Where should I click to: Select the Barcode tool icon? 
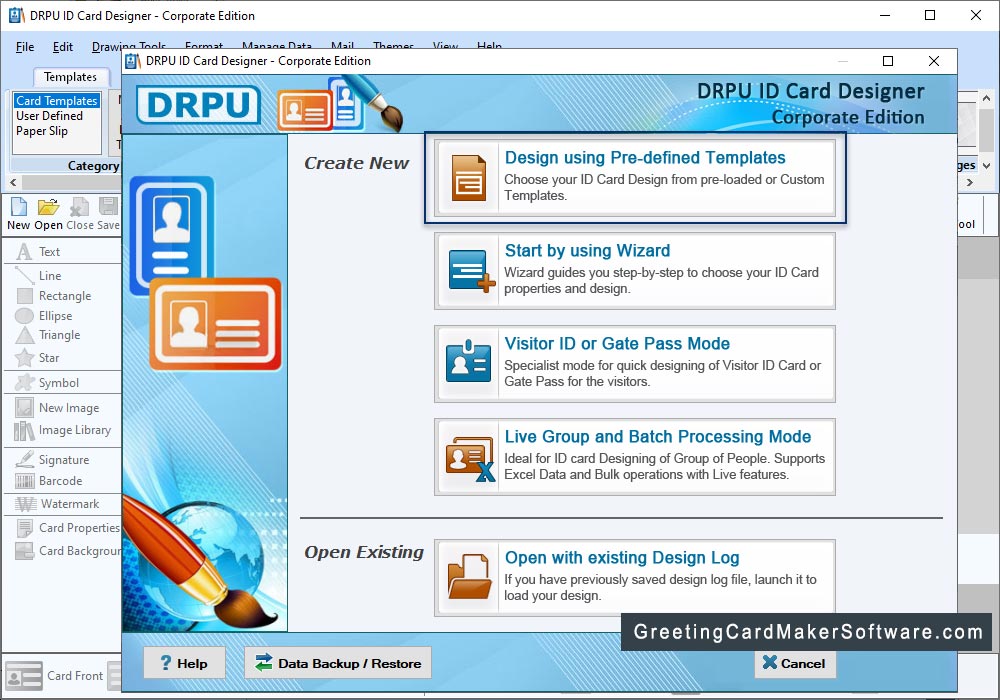coord(25,481)
